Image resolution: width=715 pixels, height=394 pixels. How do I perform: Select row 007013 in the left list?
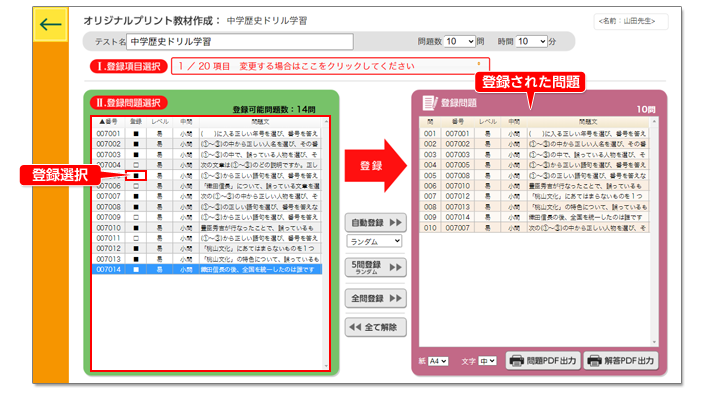click(x=207, y=259)
